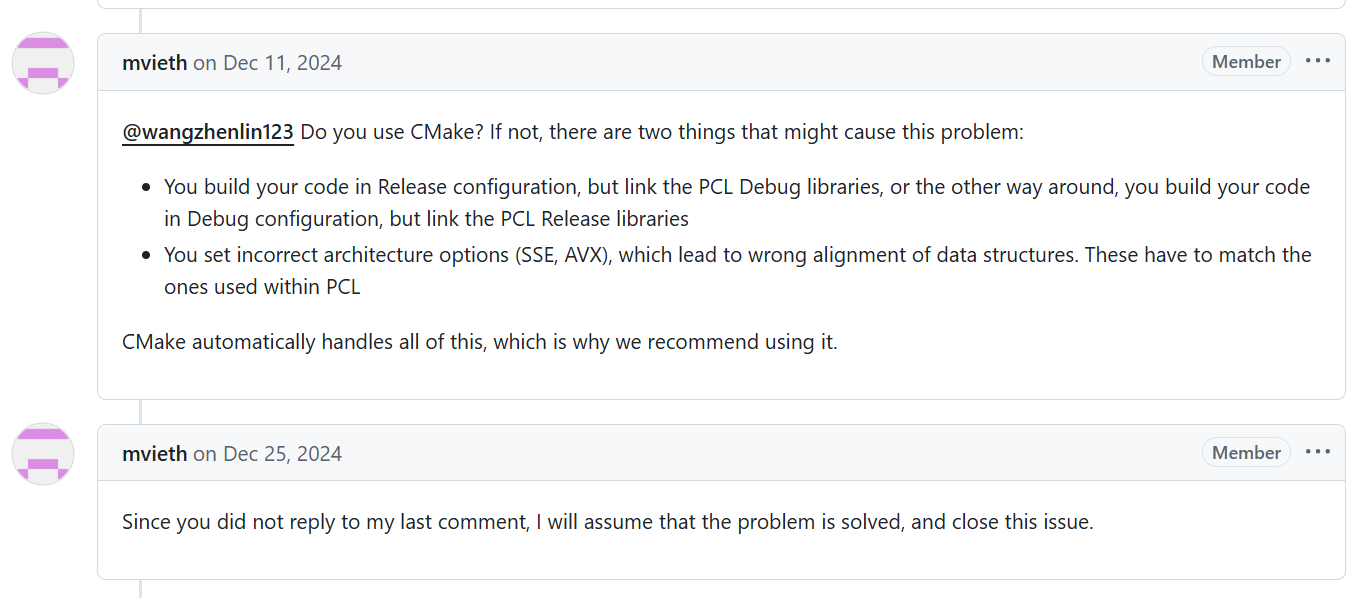Click the Dec 25, 2024 timestamp permalink
This screenshot has height=598, width=1361.
click(281, 453)
